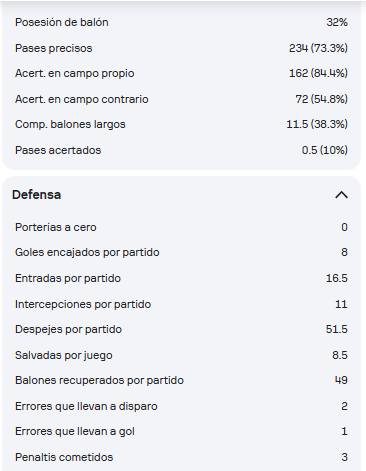Click the 234 (73.3%) value
This screenshot has width=366, height=471.
point(318,48)
